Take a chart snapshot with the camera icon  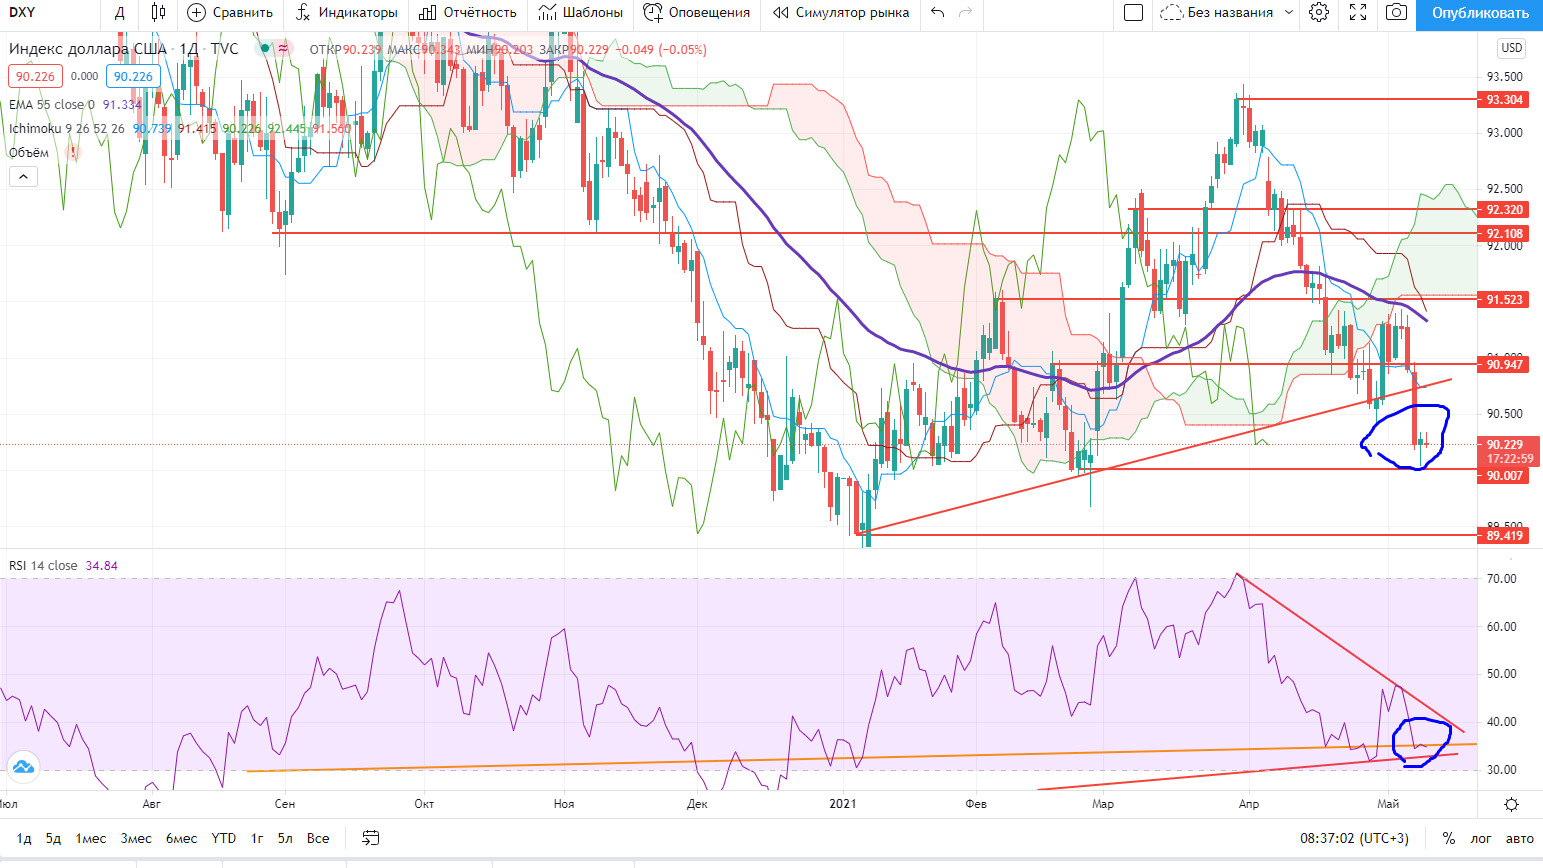coord(1396,13)
